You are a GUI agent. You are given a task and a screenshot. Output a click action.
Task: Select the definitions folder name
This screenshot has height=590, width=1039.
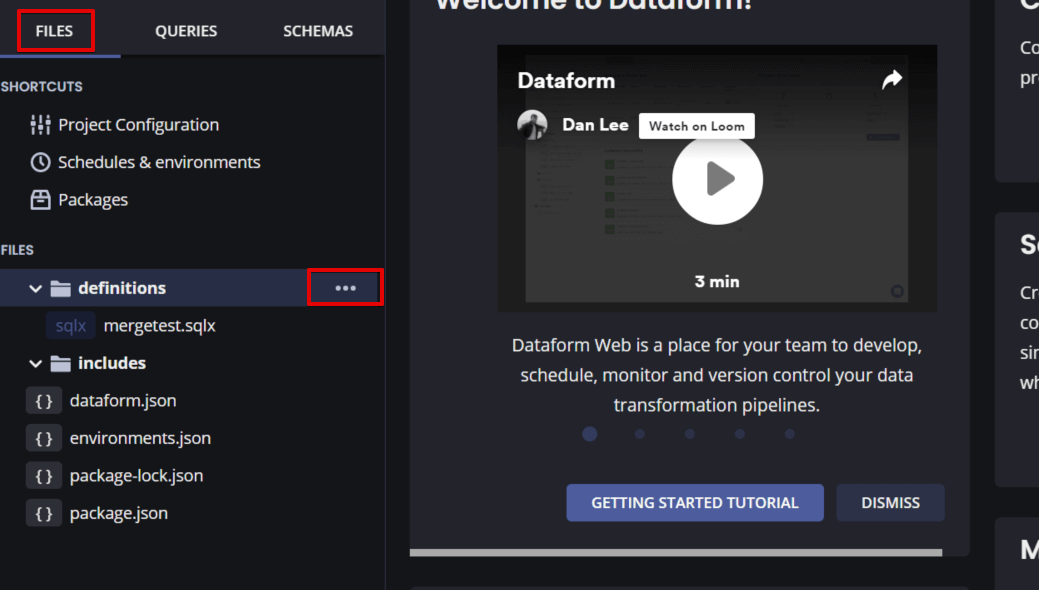(122, 288)
